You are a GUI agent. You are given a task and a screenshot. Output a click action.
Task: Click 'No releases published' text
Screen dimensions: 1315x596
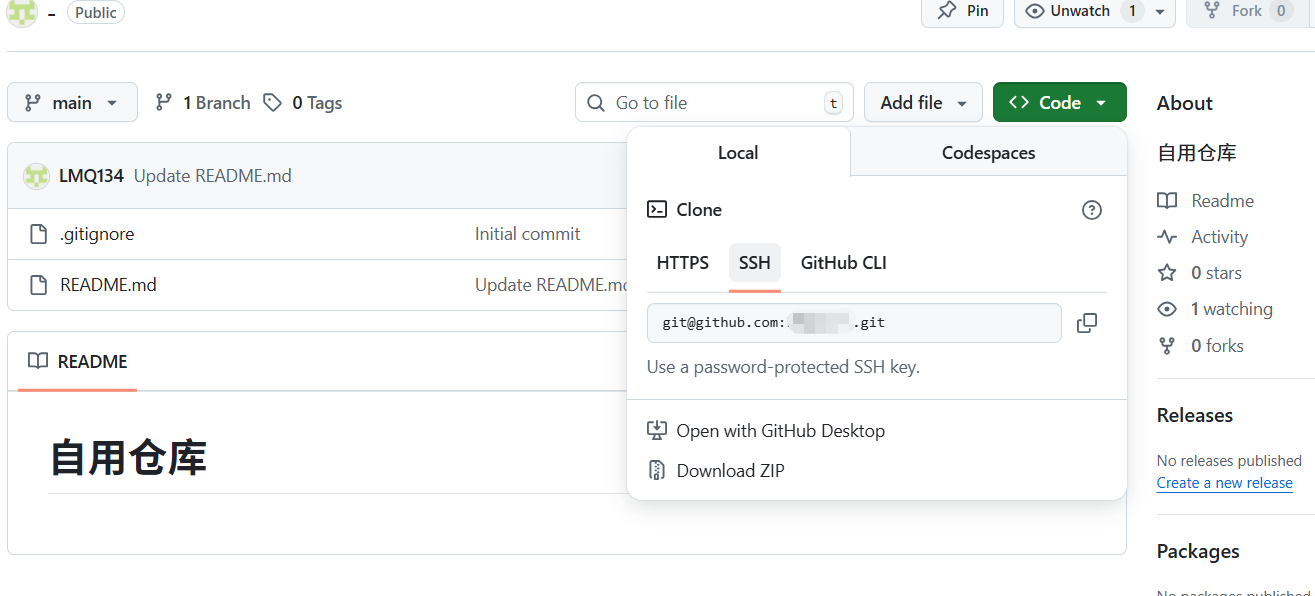[1229, 461]
